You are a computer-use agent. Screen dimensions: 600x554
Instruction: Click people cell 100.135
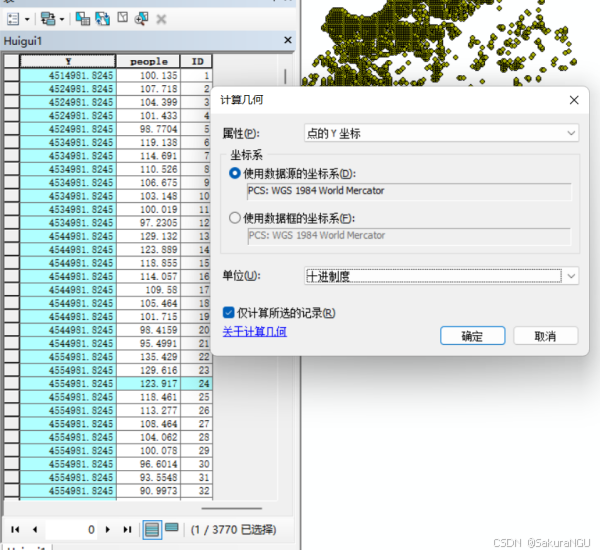click(148, 75)
